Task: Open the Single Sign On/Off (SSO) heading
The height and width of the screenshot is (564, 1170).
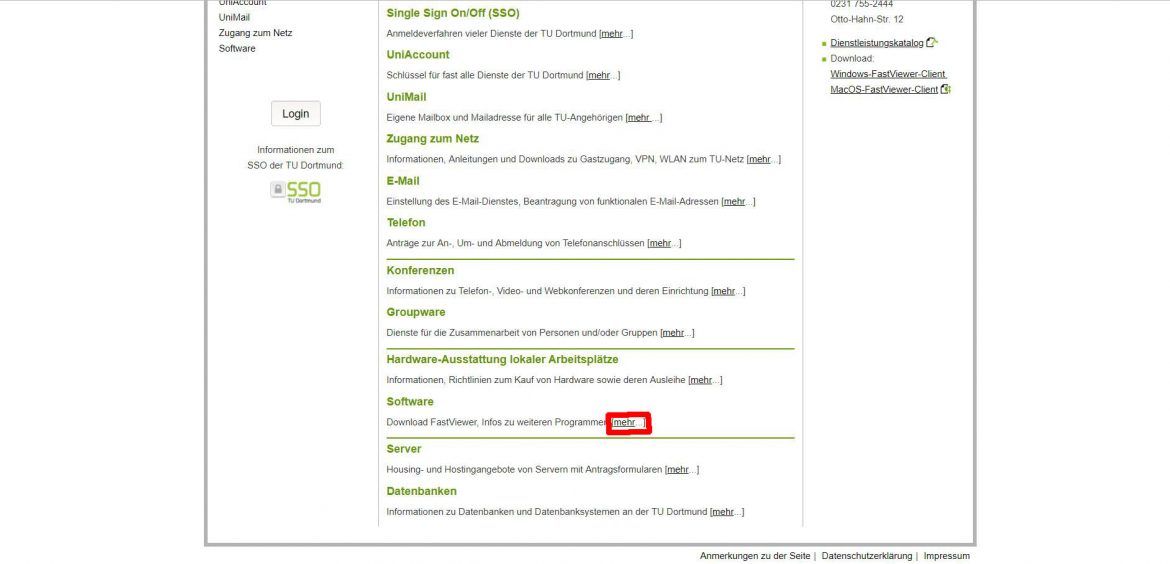Action: pyautogui.click(x=453, y=13)
